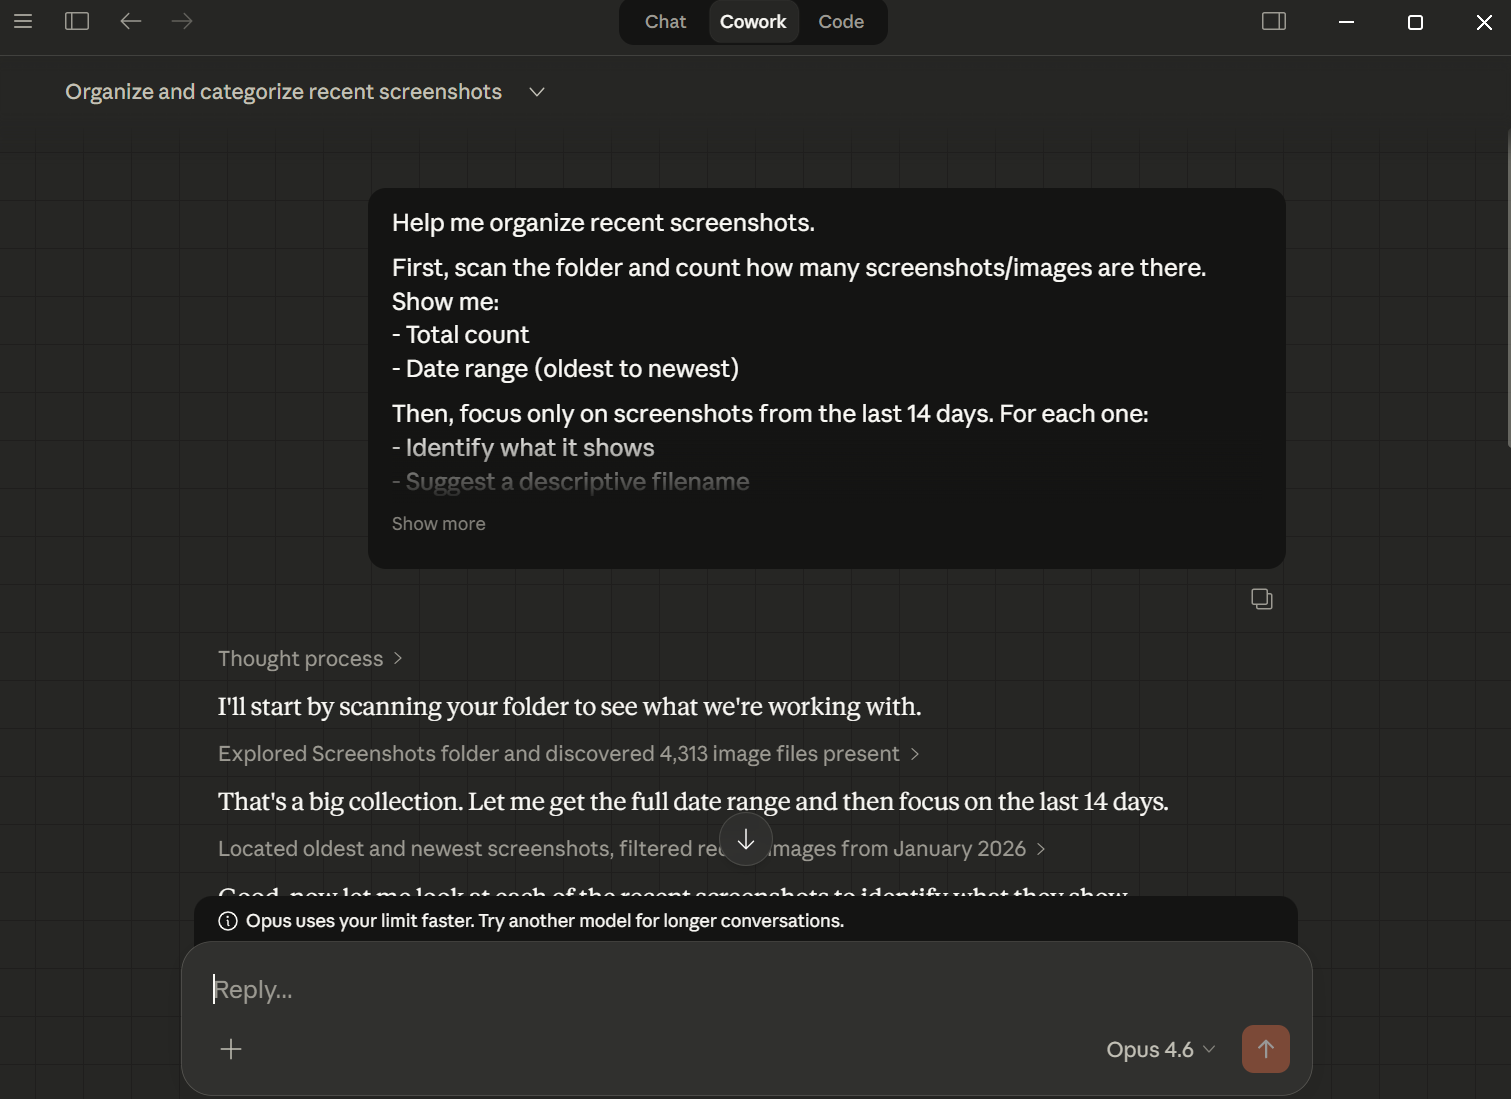The width and height of the screenshot is (1511, 1099).
Task: Click the plus attachment icon
Action: coord(231,1049)
